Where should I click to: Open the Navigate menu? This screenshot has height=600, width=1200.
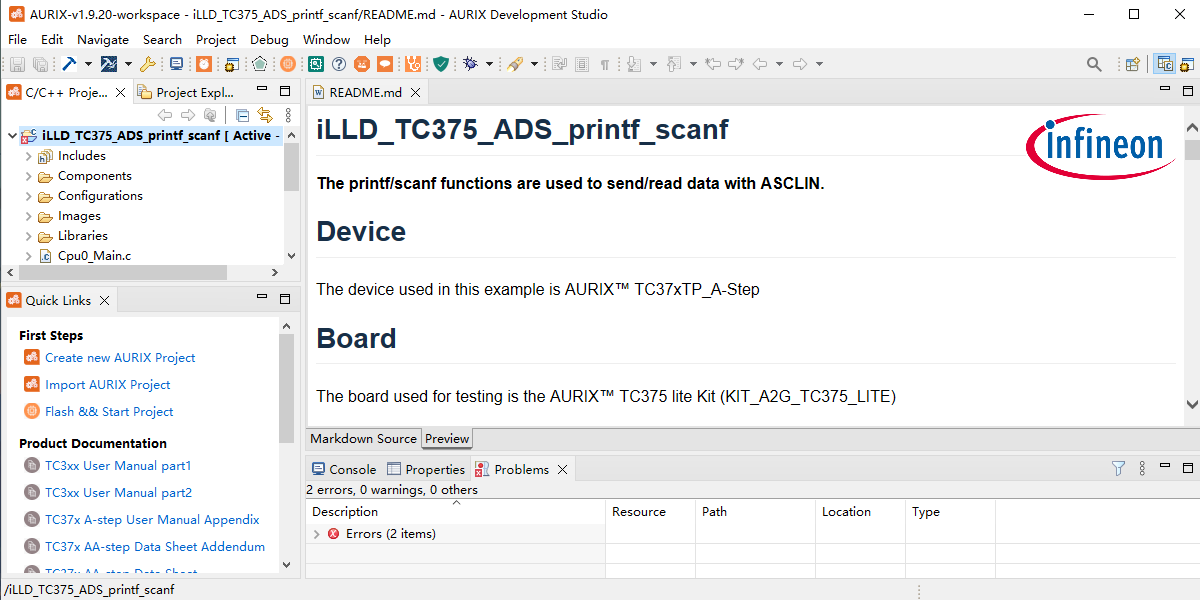click(103, 40)
